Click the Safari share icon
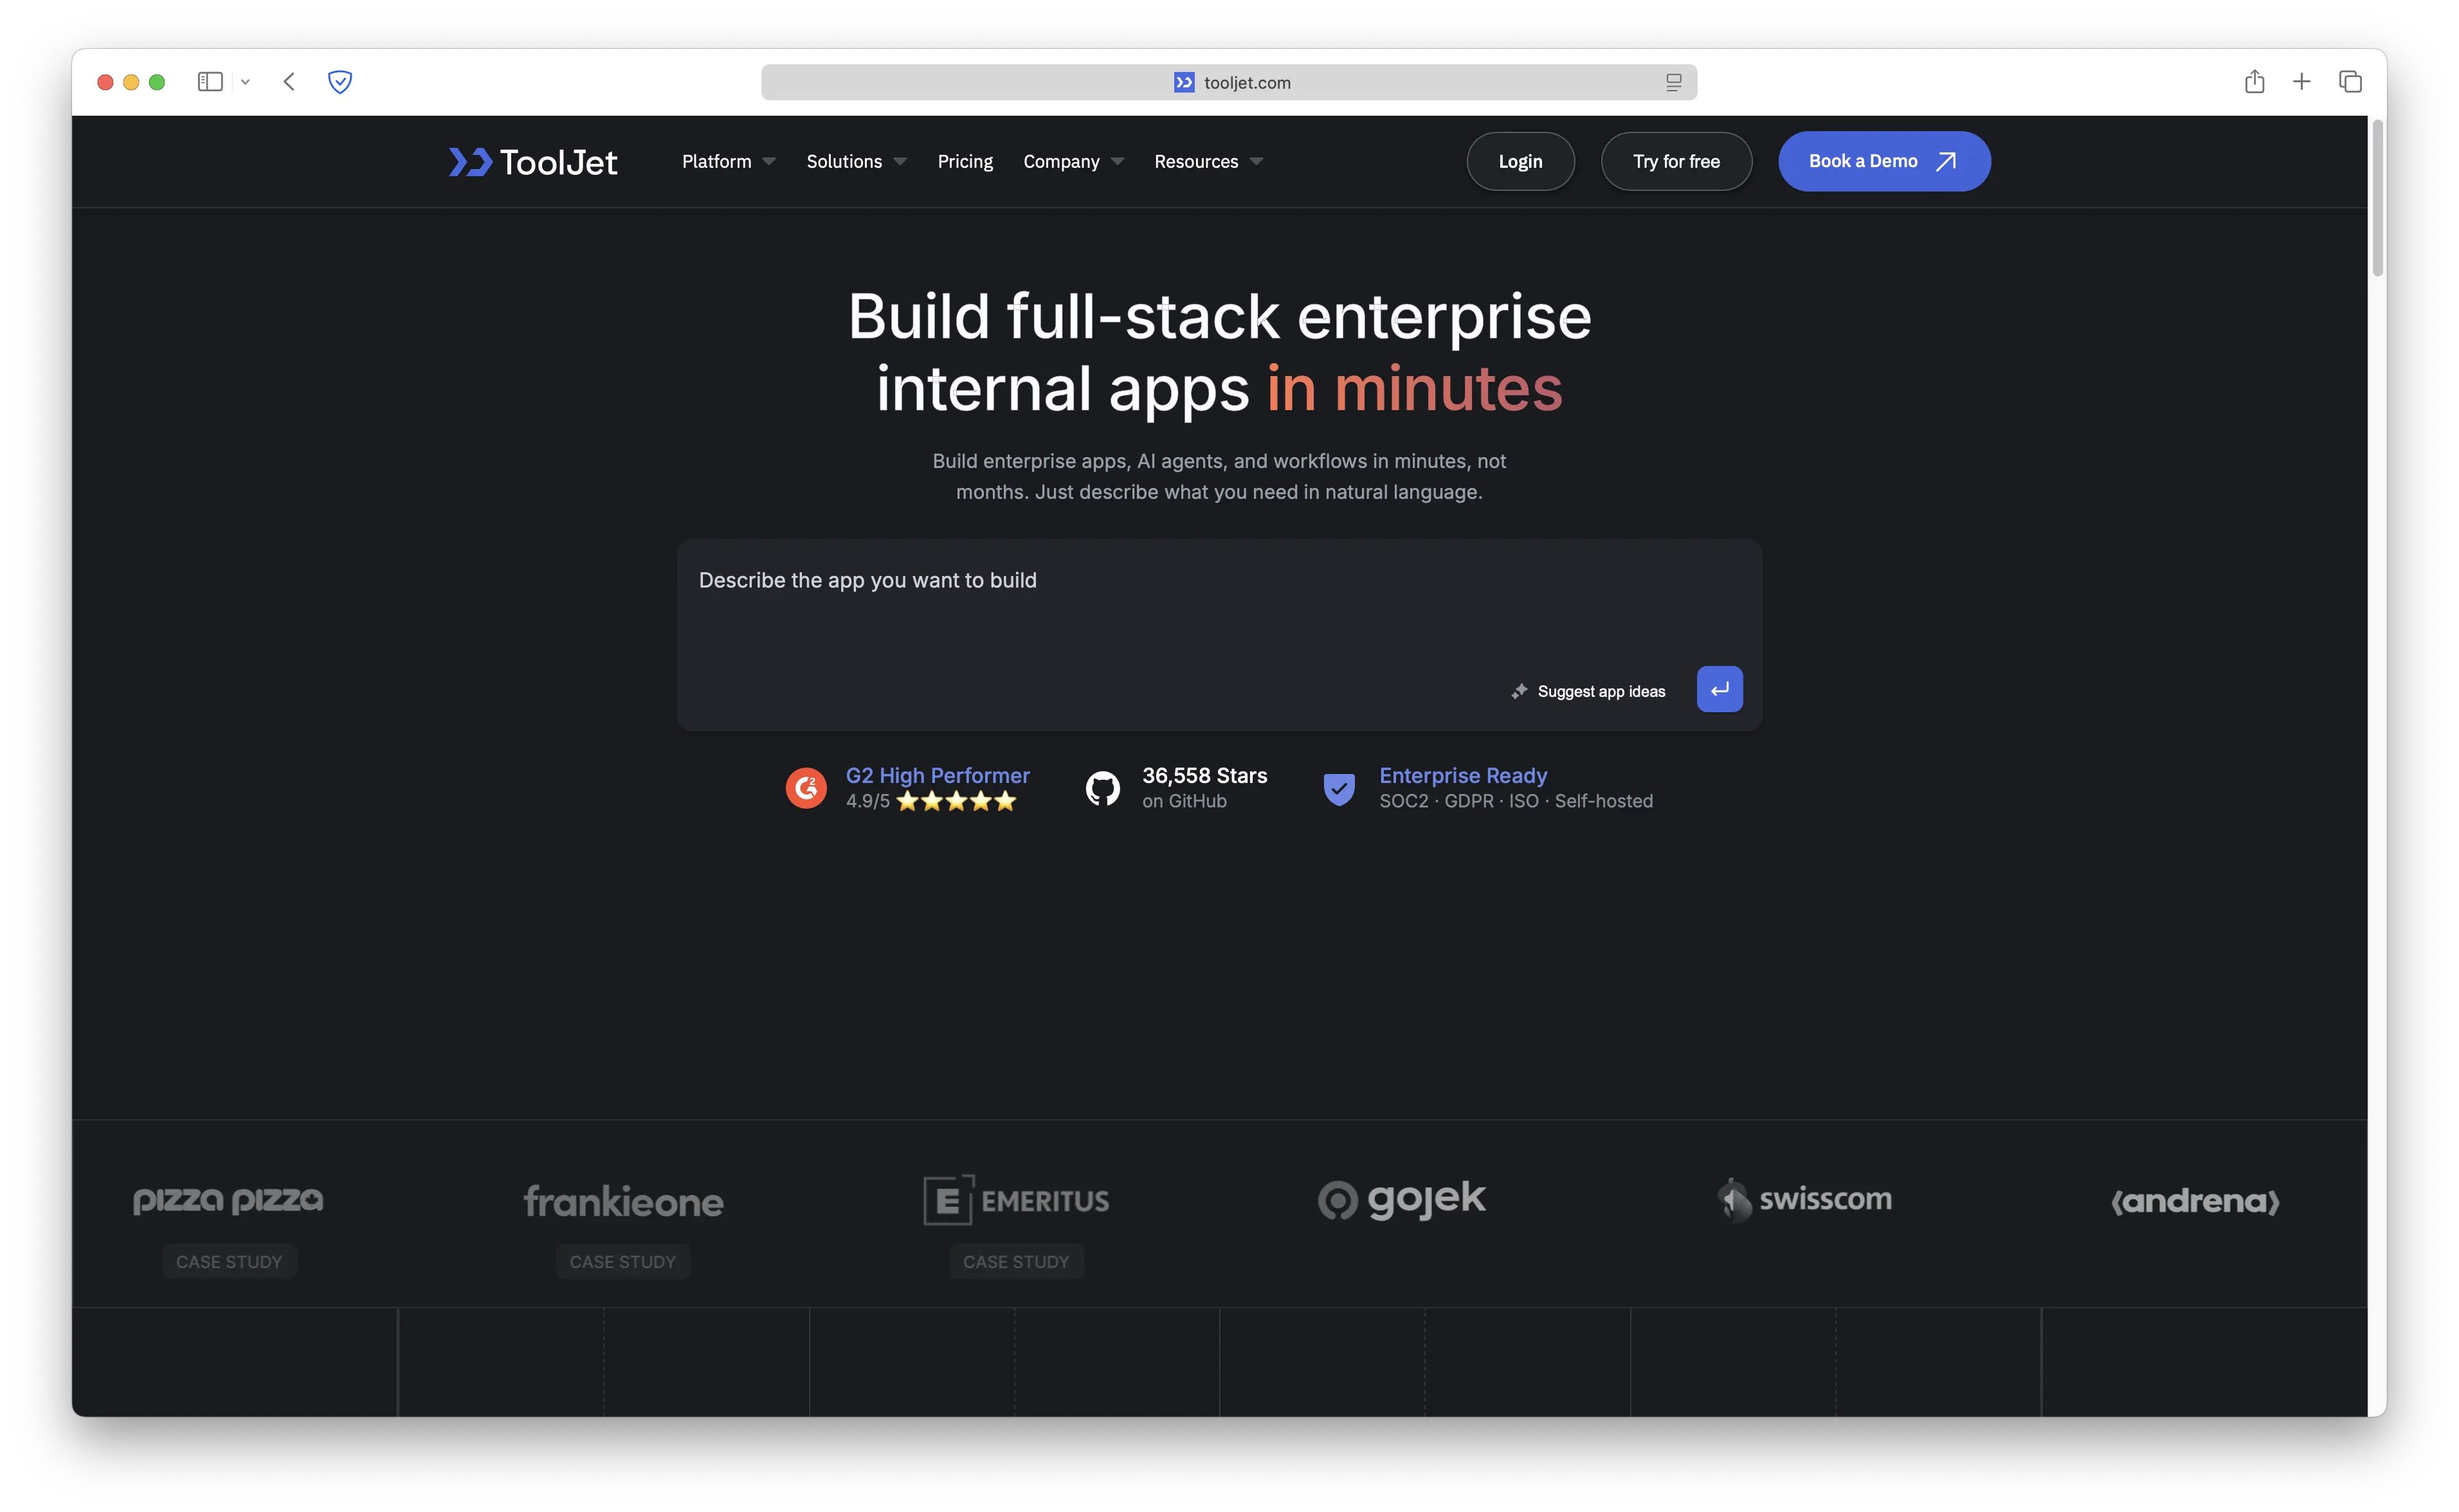 click(x=2254, y=82)
